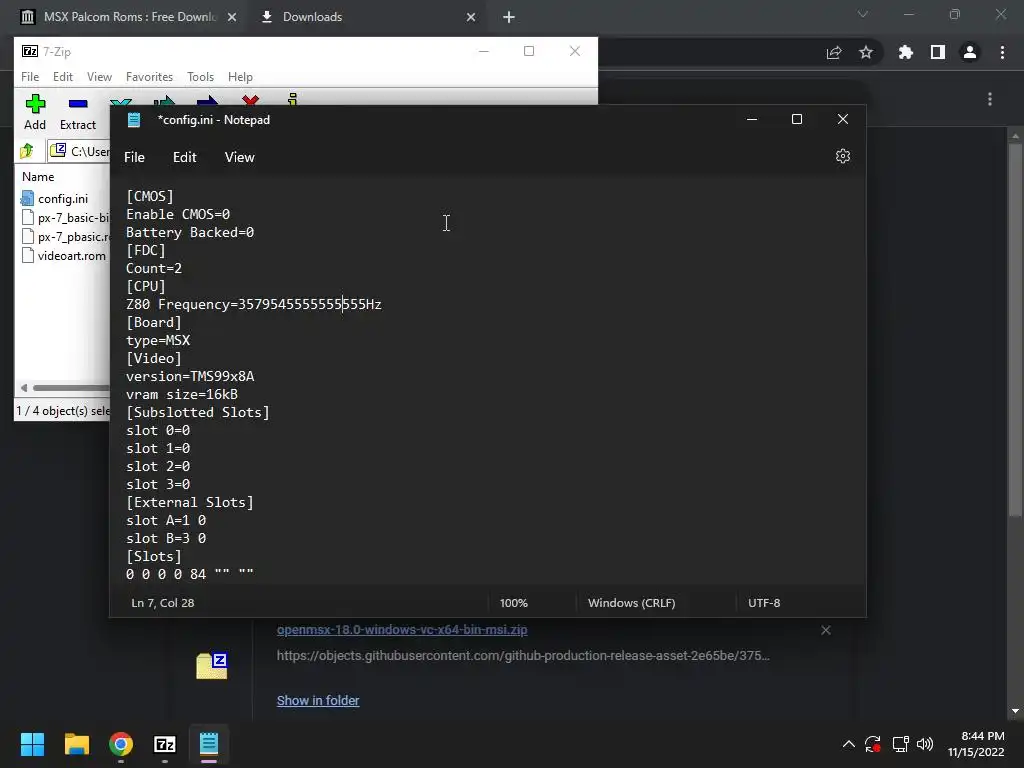Click the 7-Zip Add toolbar icon

click(35, 112)
